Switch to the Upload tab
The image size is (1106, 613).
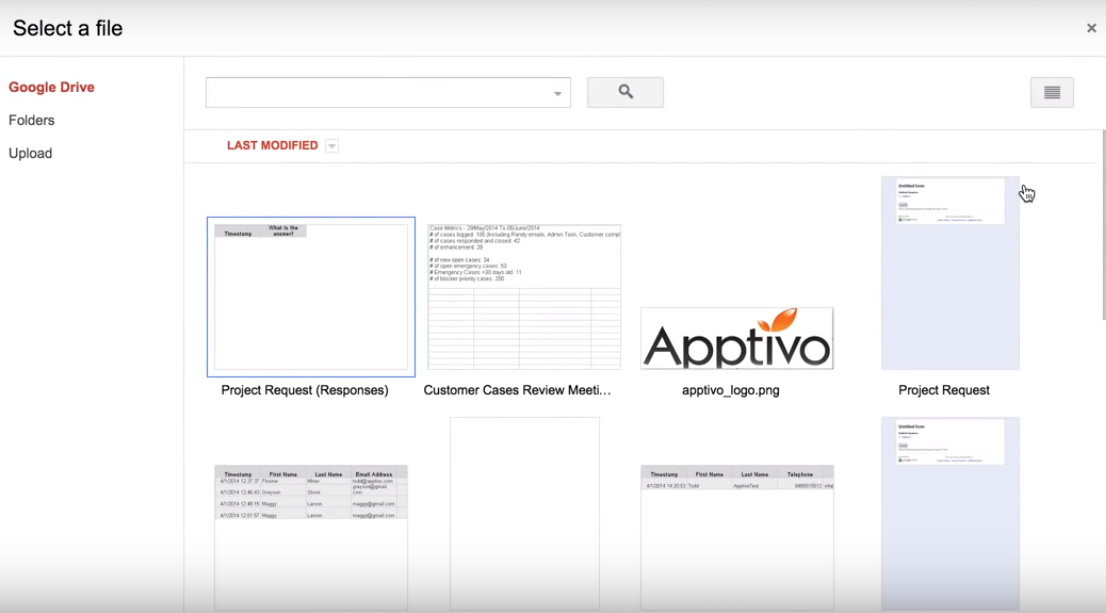(31, 152)
